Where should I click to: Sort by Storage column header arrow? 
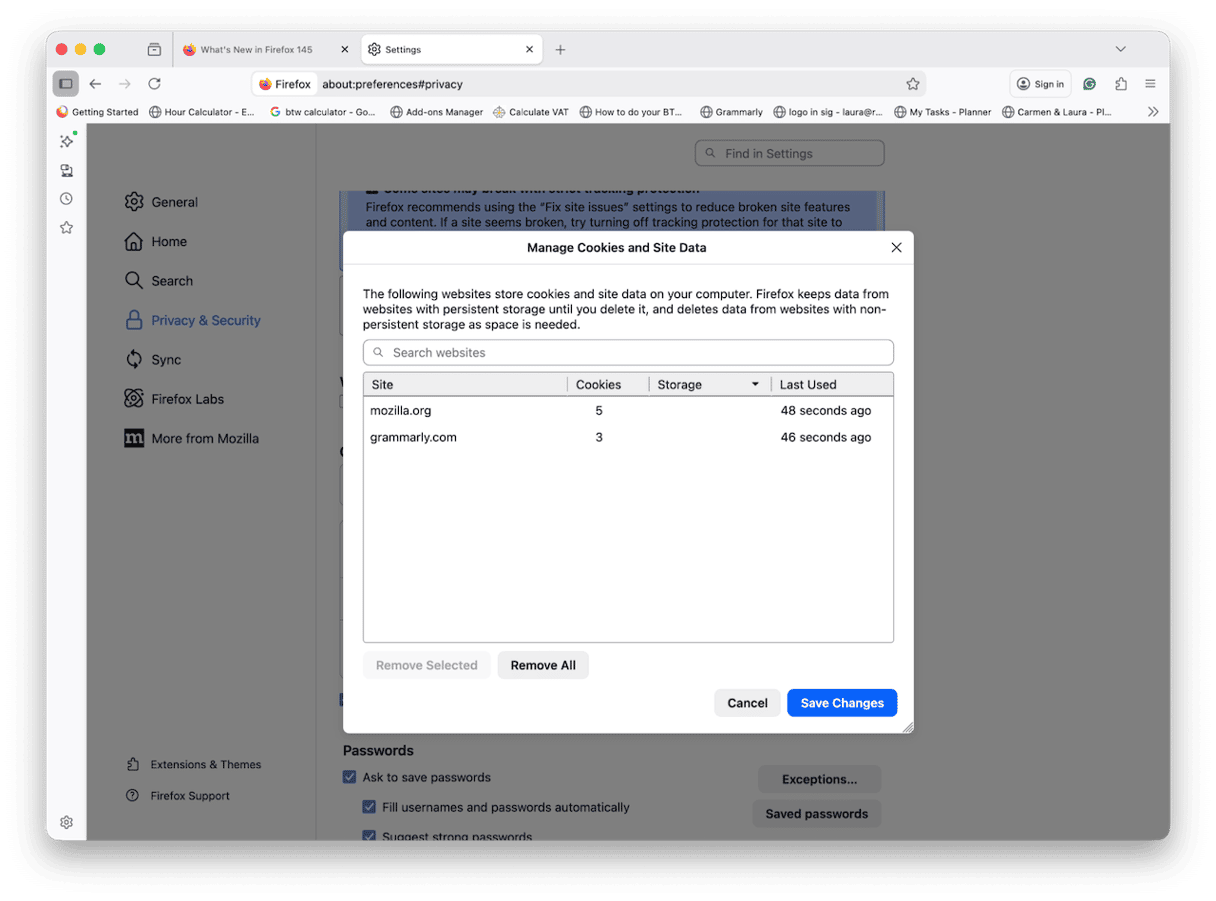tap(755, 384)
